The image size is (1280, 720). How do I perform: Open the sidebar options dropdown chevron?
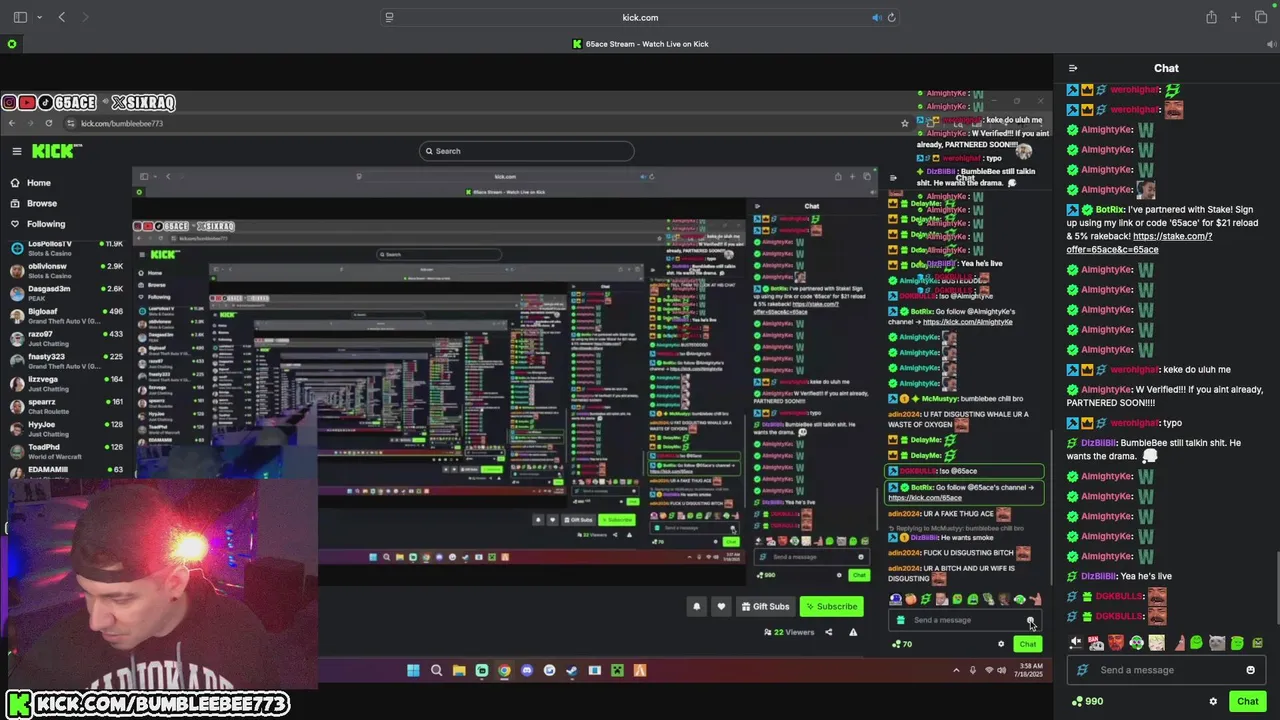coord(39,17)
